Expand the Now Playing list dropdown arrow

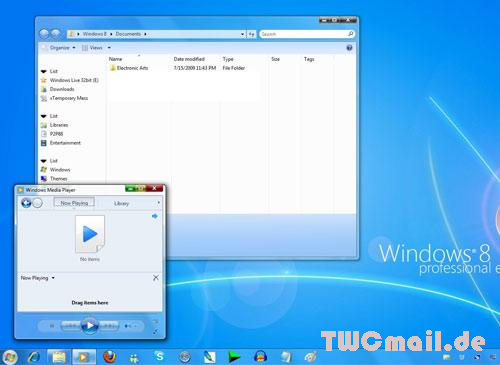pyautogui.click(x=53, y=278)
